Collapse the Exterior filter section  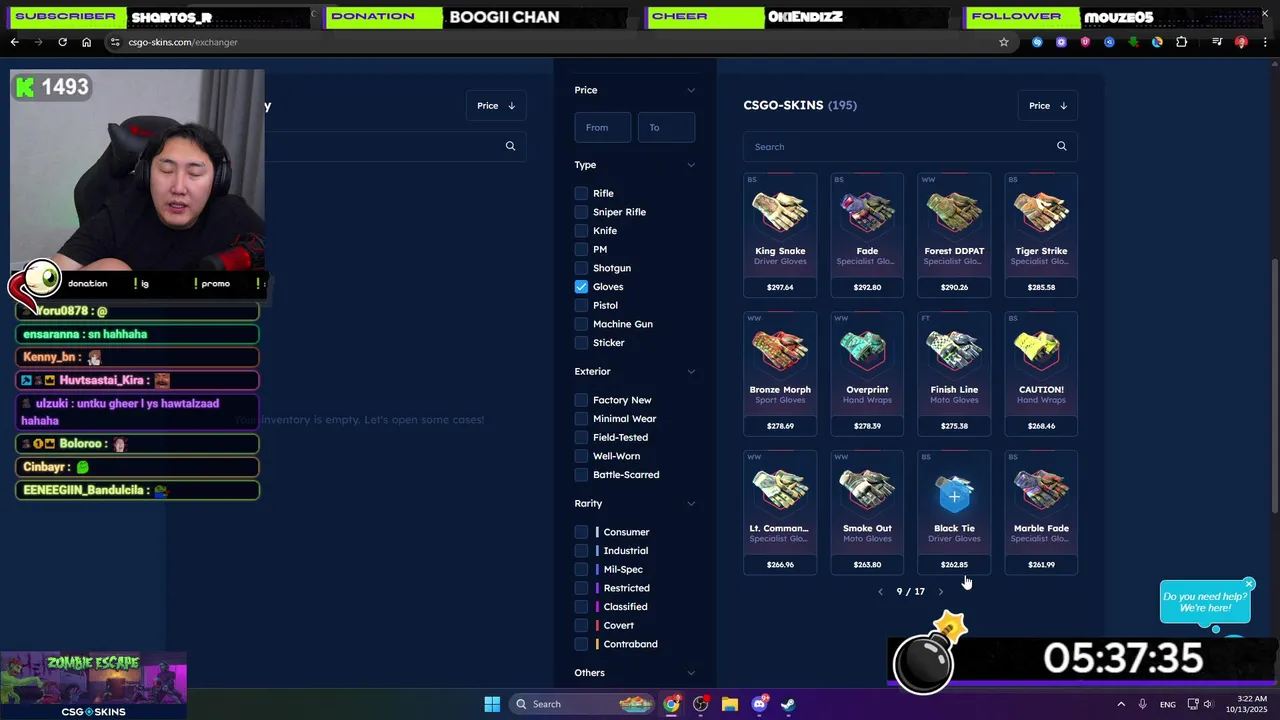click(x=690, y=372)
